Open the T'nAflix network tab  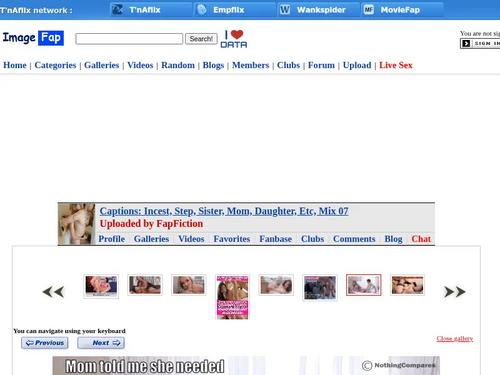pos(151,10)
